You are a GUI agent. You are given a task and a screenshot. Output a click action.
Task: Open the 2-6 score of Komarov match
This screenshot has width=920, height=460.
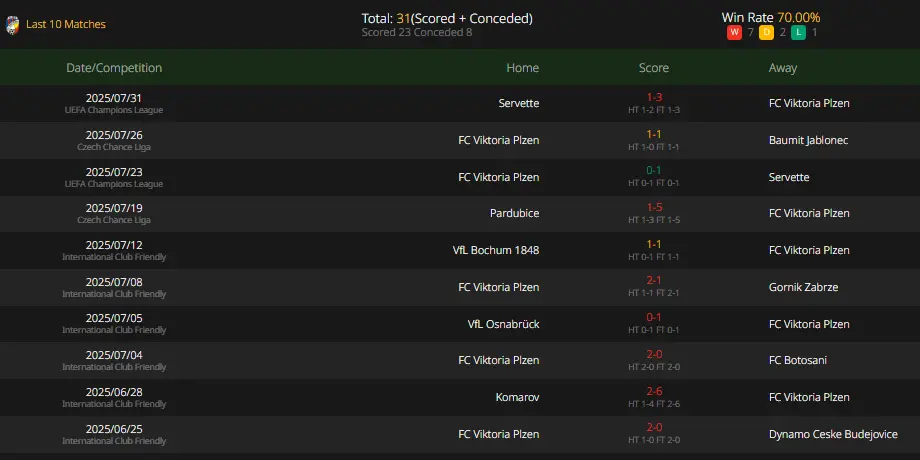(x=654, y=391)
